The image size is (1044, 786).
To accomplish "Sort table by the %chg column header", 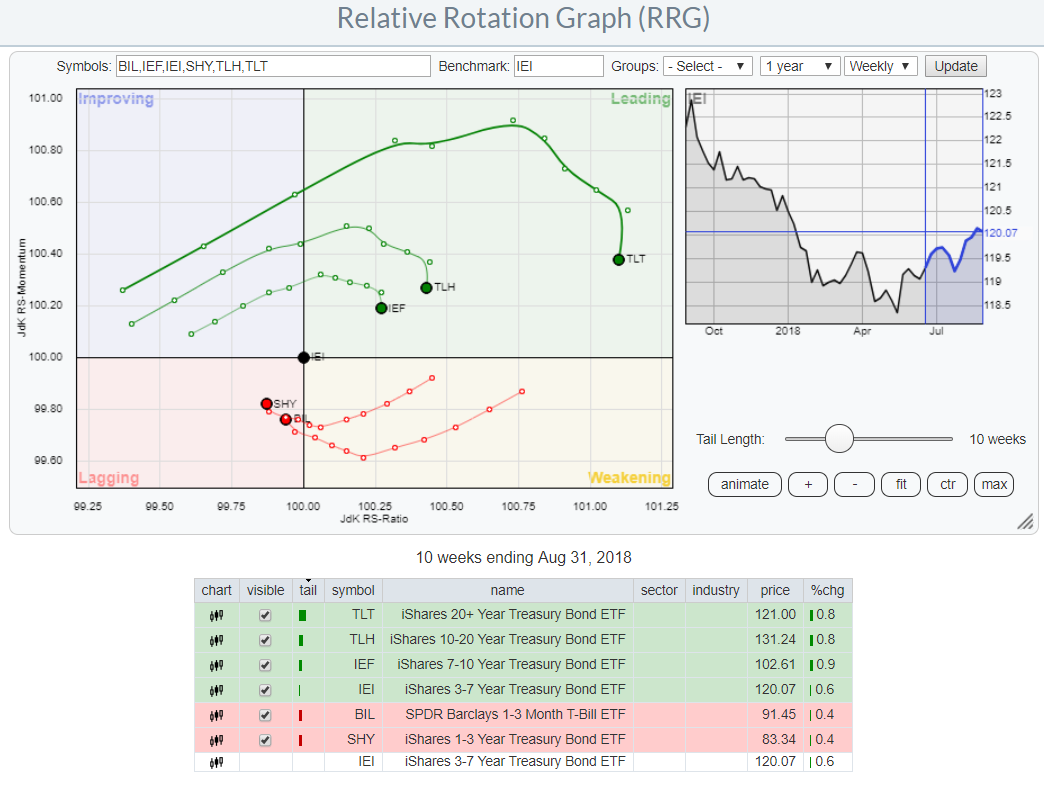I will click(x=827, y=590).
